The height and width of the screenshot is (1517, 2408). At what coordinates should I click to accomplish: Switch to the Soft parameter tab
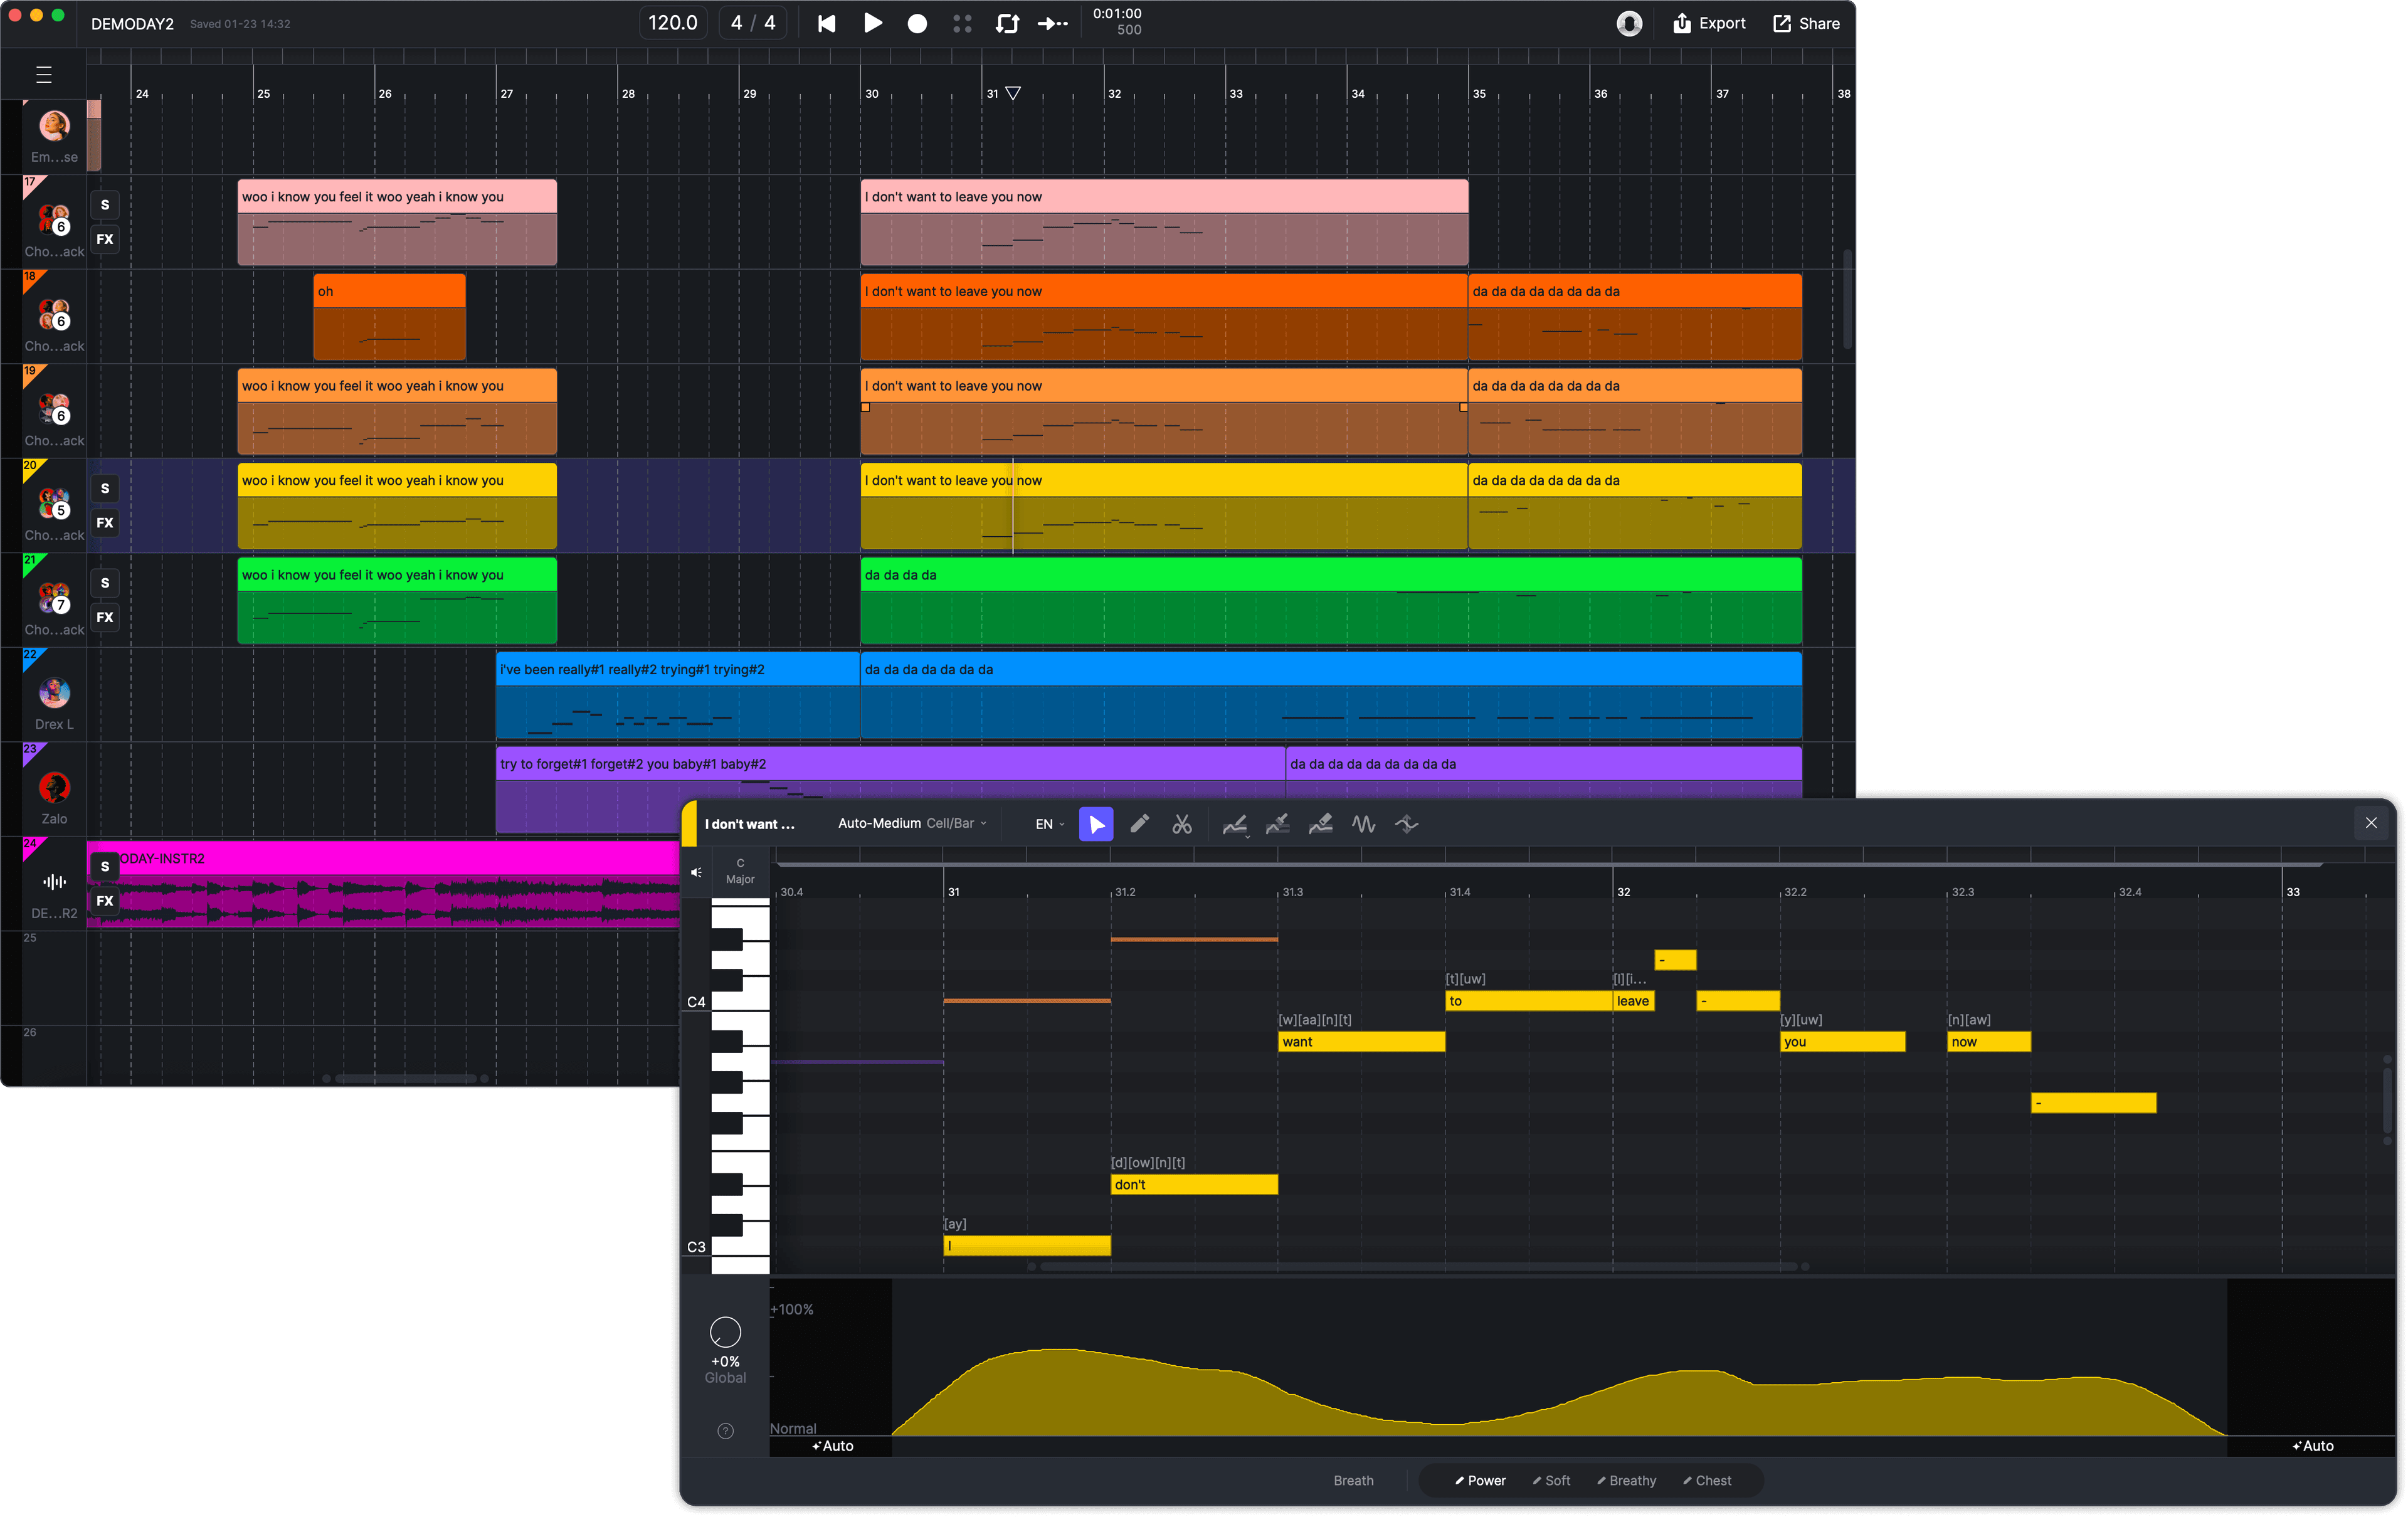click(1551, 1480)
